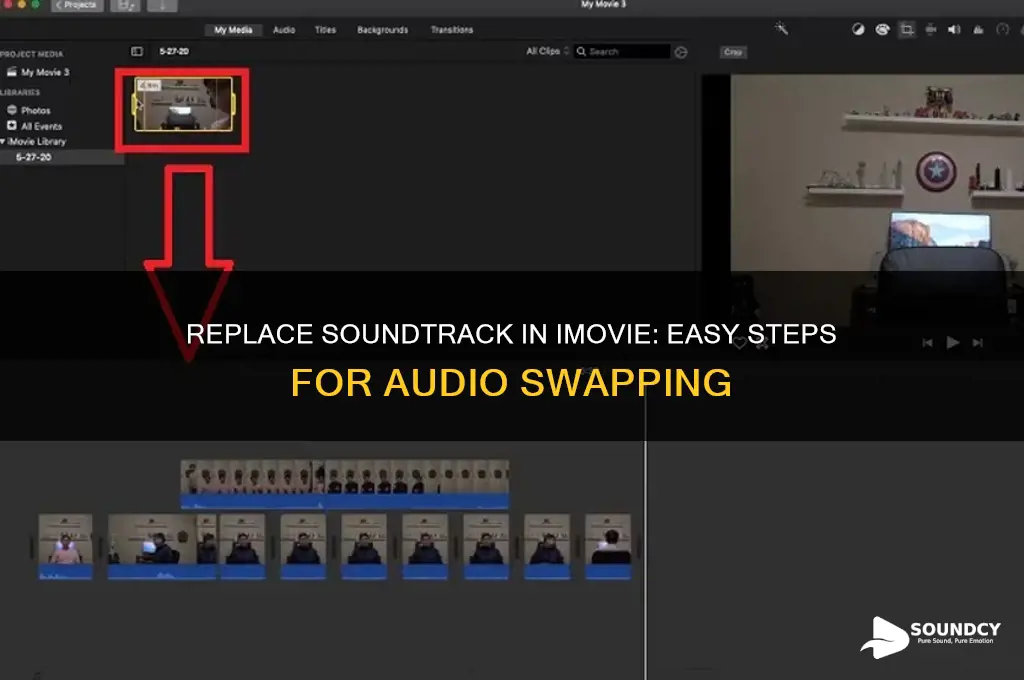
Task: Open the Transitions tab
Action: click(452, 30)
